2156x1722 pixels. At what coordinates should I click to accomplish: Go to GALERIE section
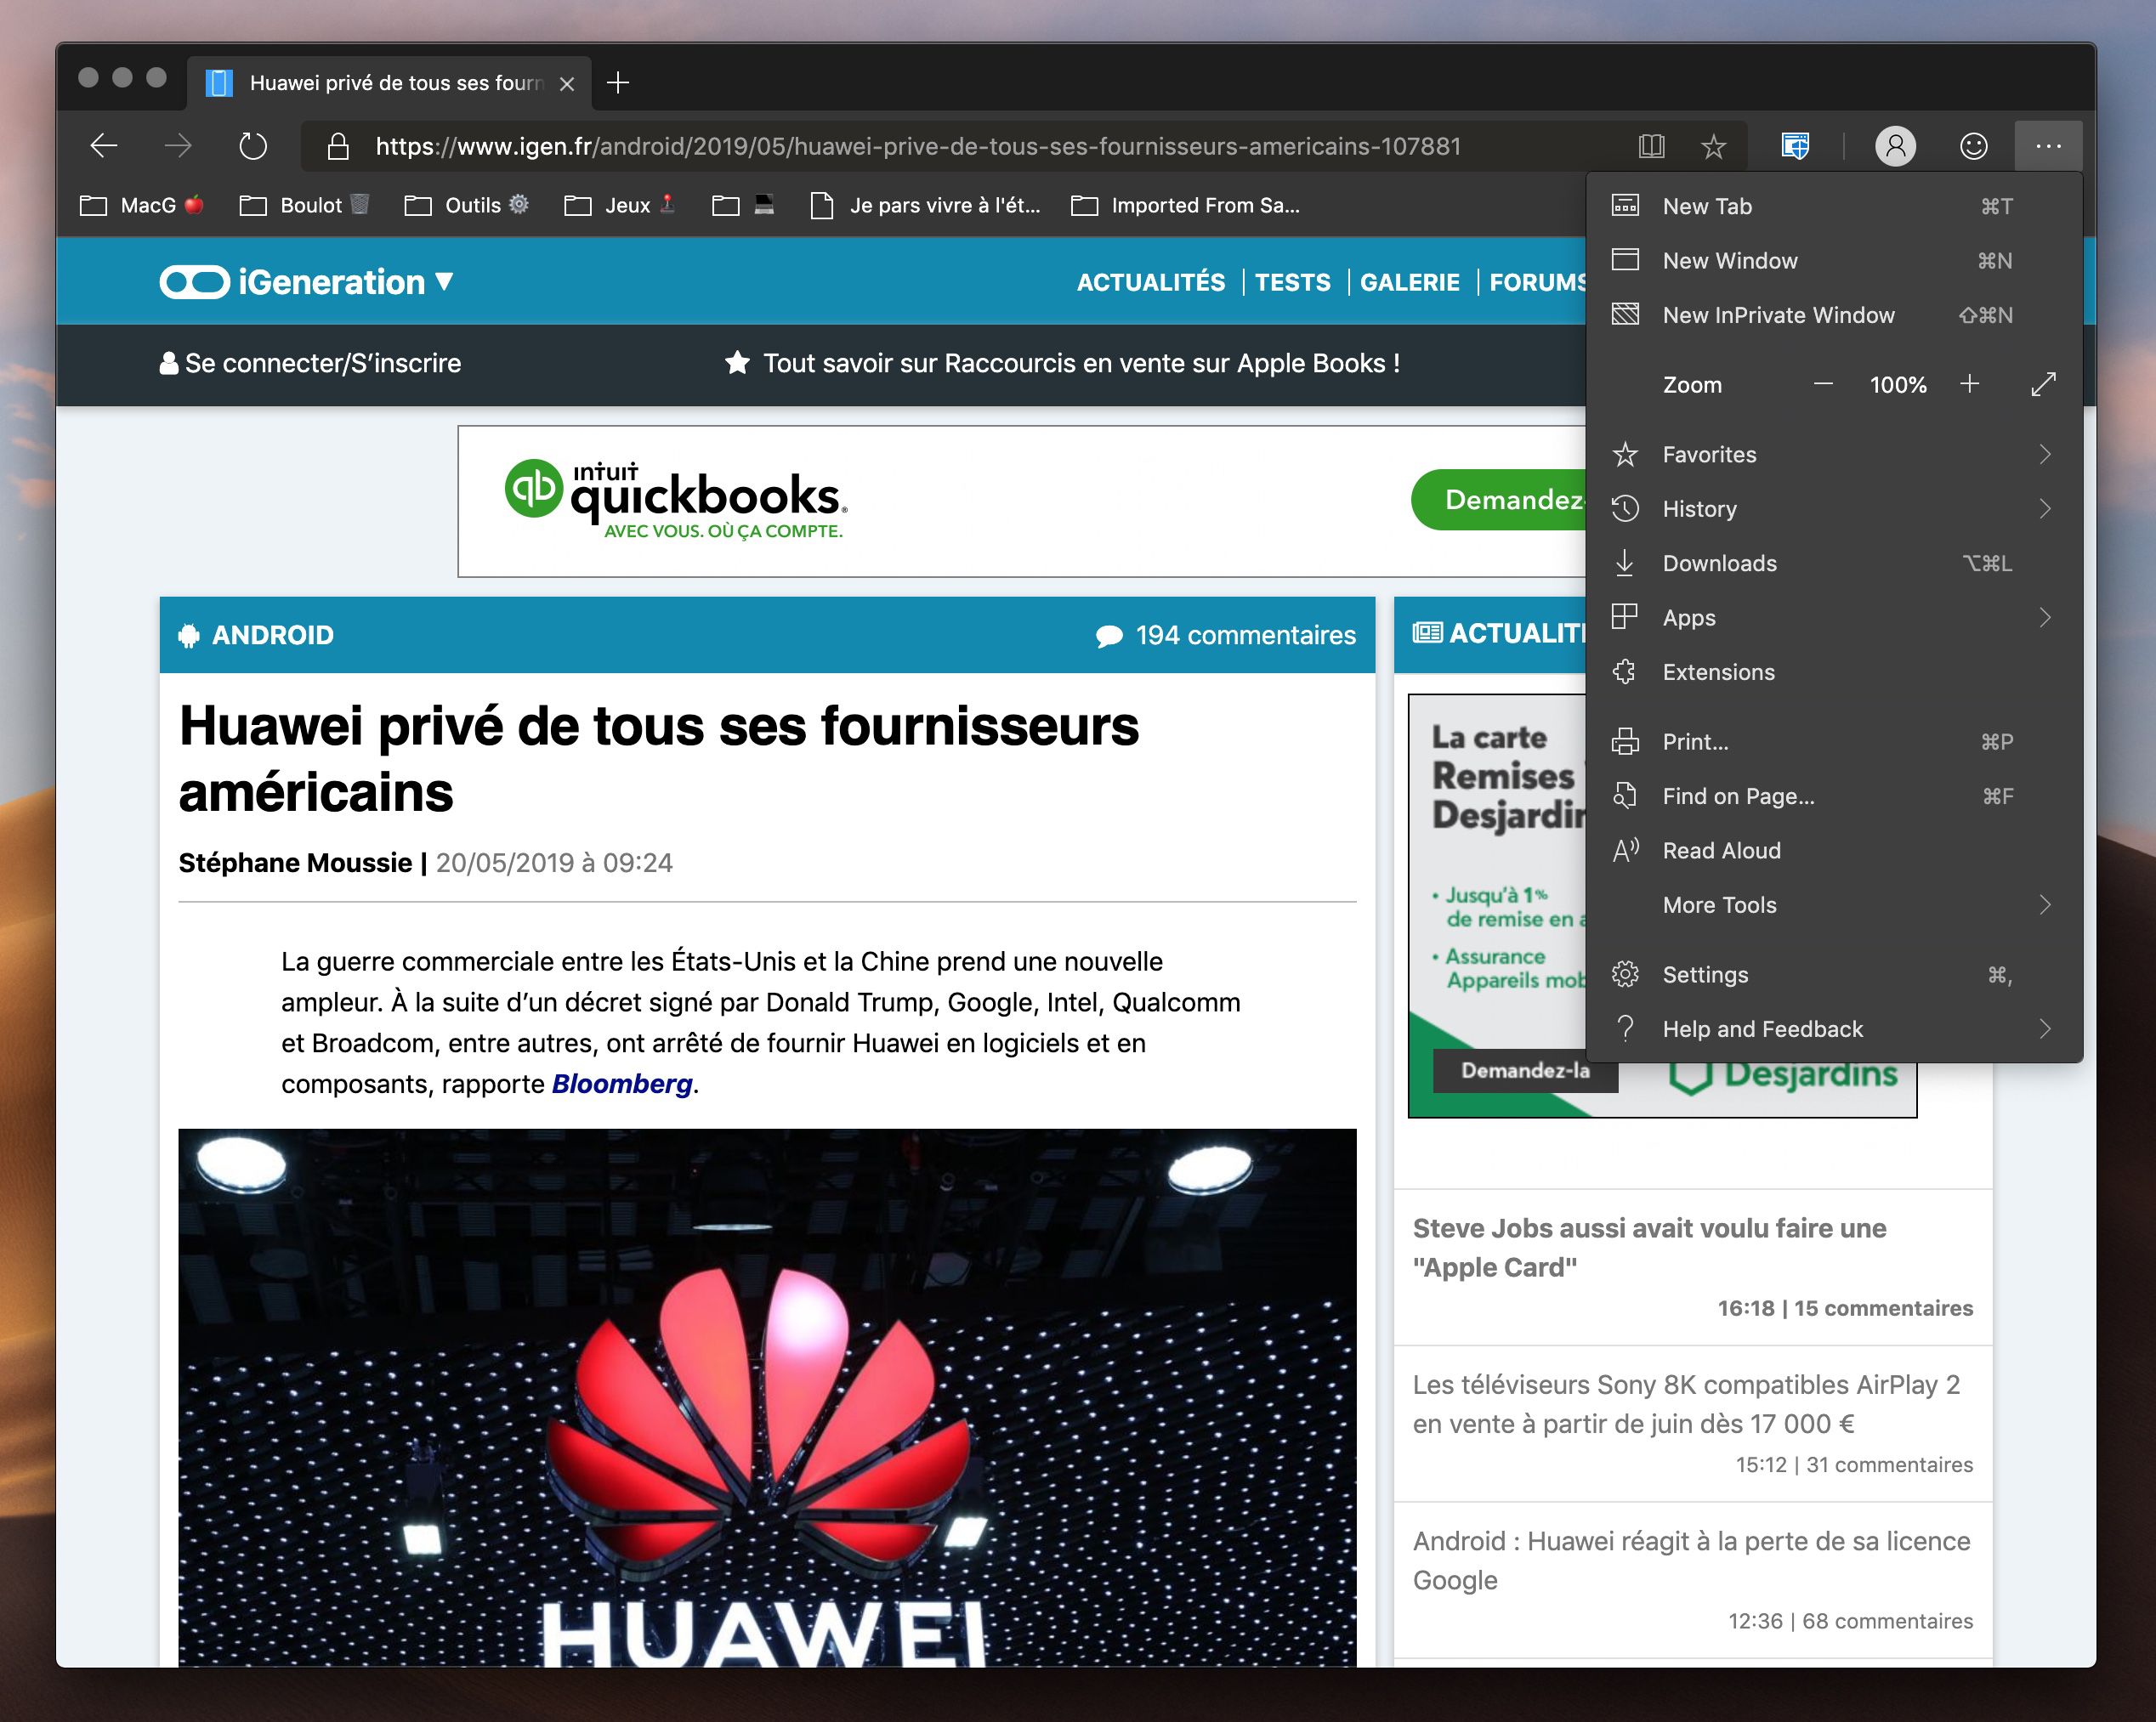tap(1409, 282)
